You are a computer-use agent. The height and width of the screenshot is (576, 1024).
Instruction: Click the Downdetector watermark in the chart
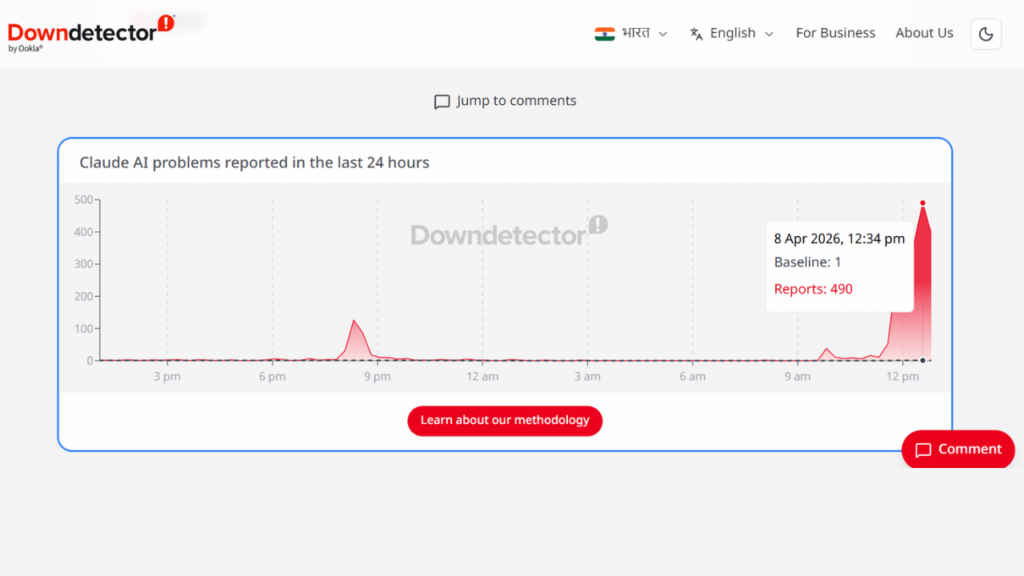[508, 234]
